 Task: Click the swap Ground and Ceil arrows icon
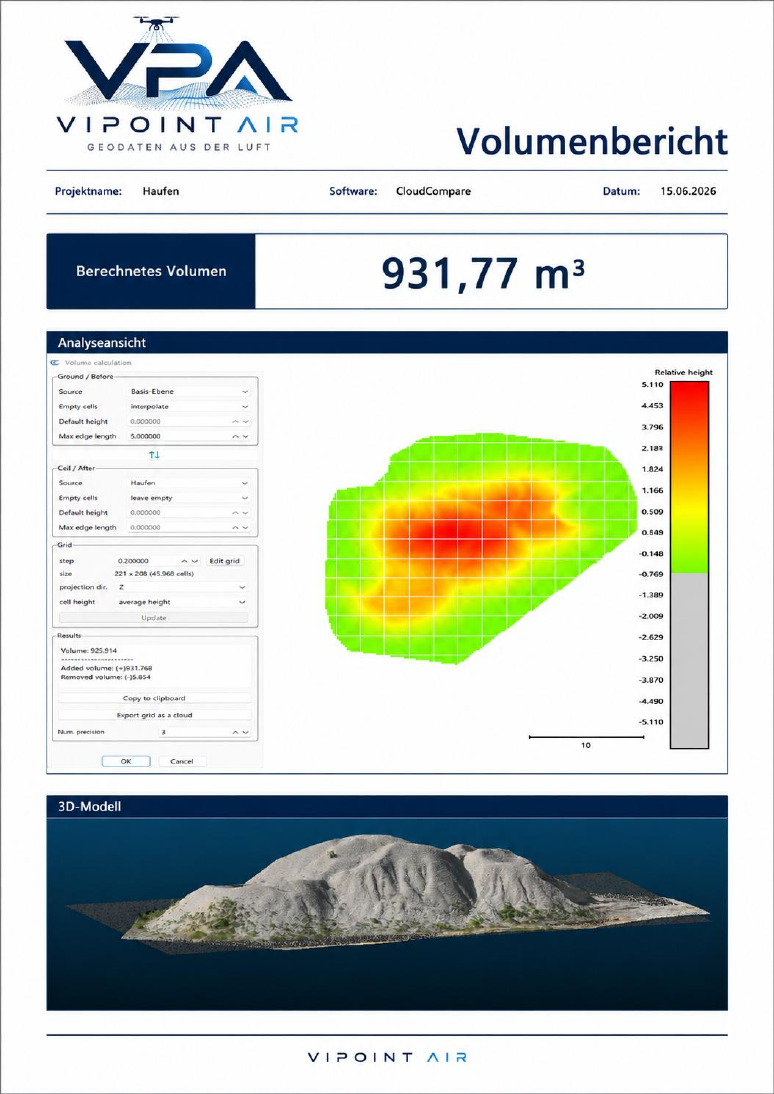coord(154,455)
